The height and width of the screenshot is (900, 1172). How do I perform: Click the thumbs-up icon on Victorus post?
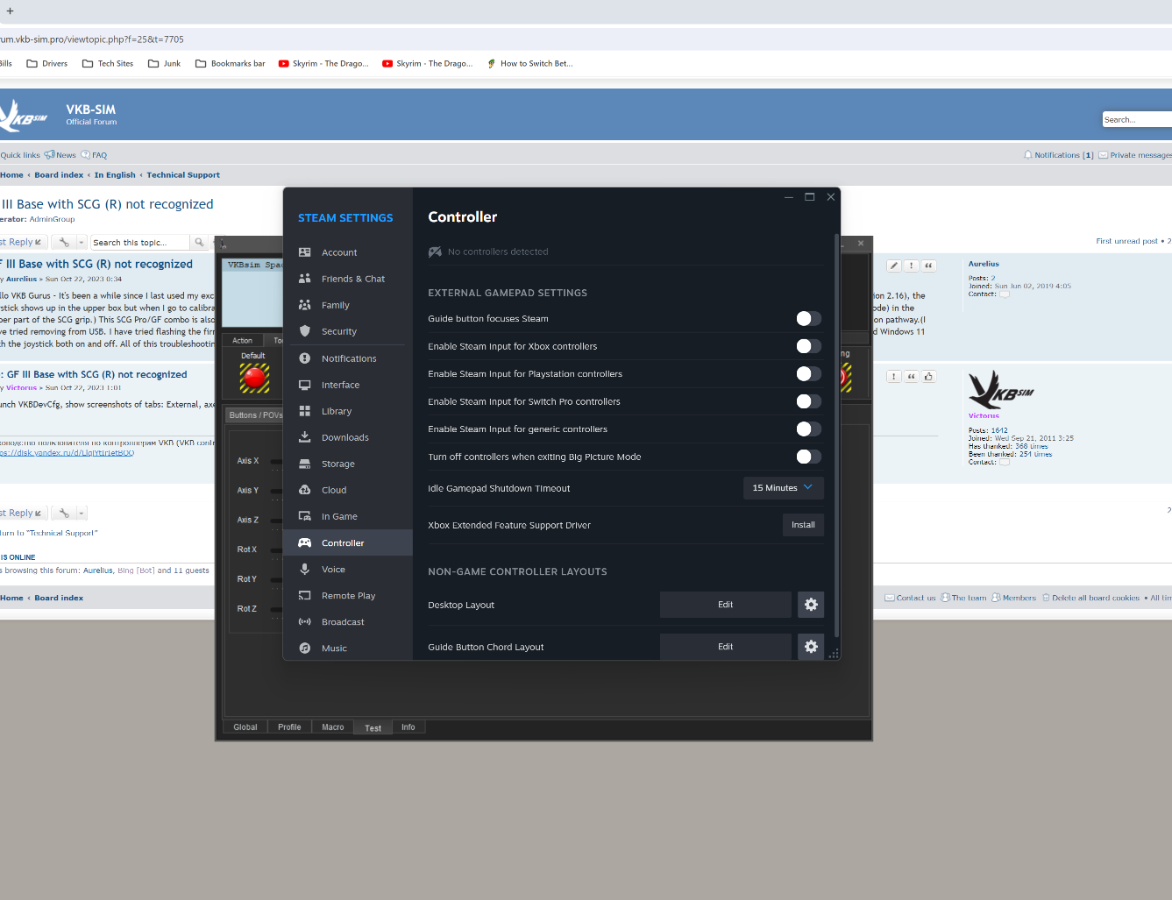(928, 377)
